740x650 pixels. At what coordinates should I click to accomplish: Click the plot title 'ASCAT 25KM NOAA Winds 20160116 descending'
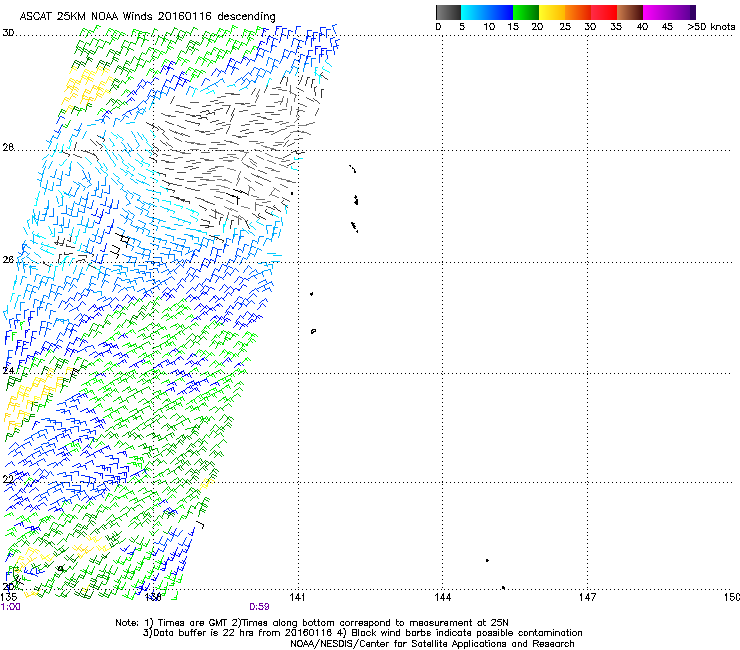pyautogui.click(x=147, y=17)
